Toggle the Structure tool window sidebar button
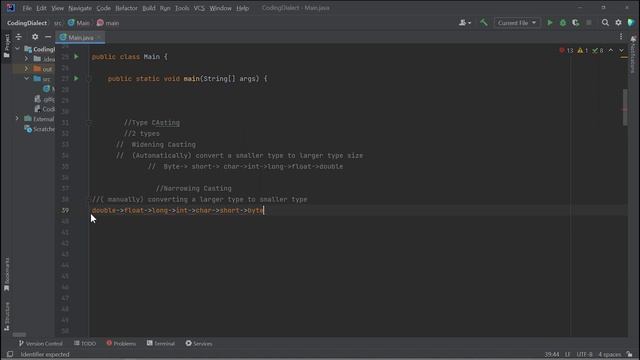The width and height of the screenshot is (640, 360). point(7,316)
